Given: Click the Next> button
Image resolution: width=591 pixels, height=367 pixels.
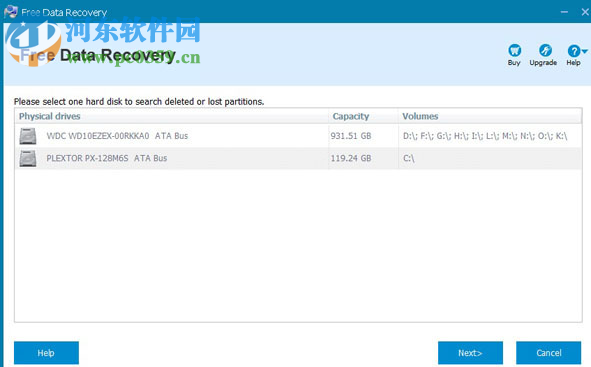Looking at the screenshot, I should click(470, 353).
